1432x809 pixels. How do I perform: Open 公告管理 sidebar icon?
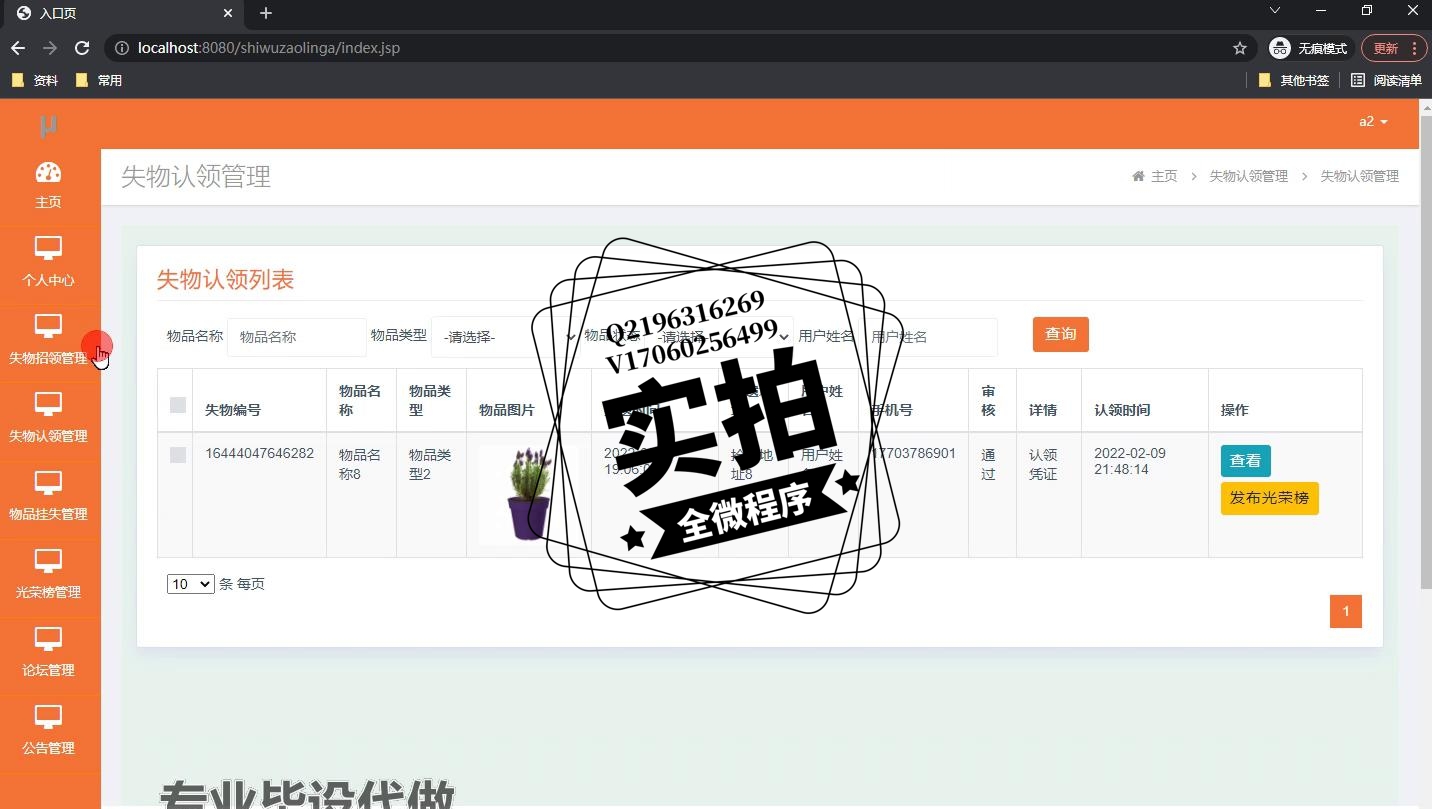click(48, 716)
